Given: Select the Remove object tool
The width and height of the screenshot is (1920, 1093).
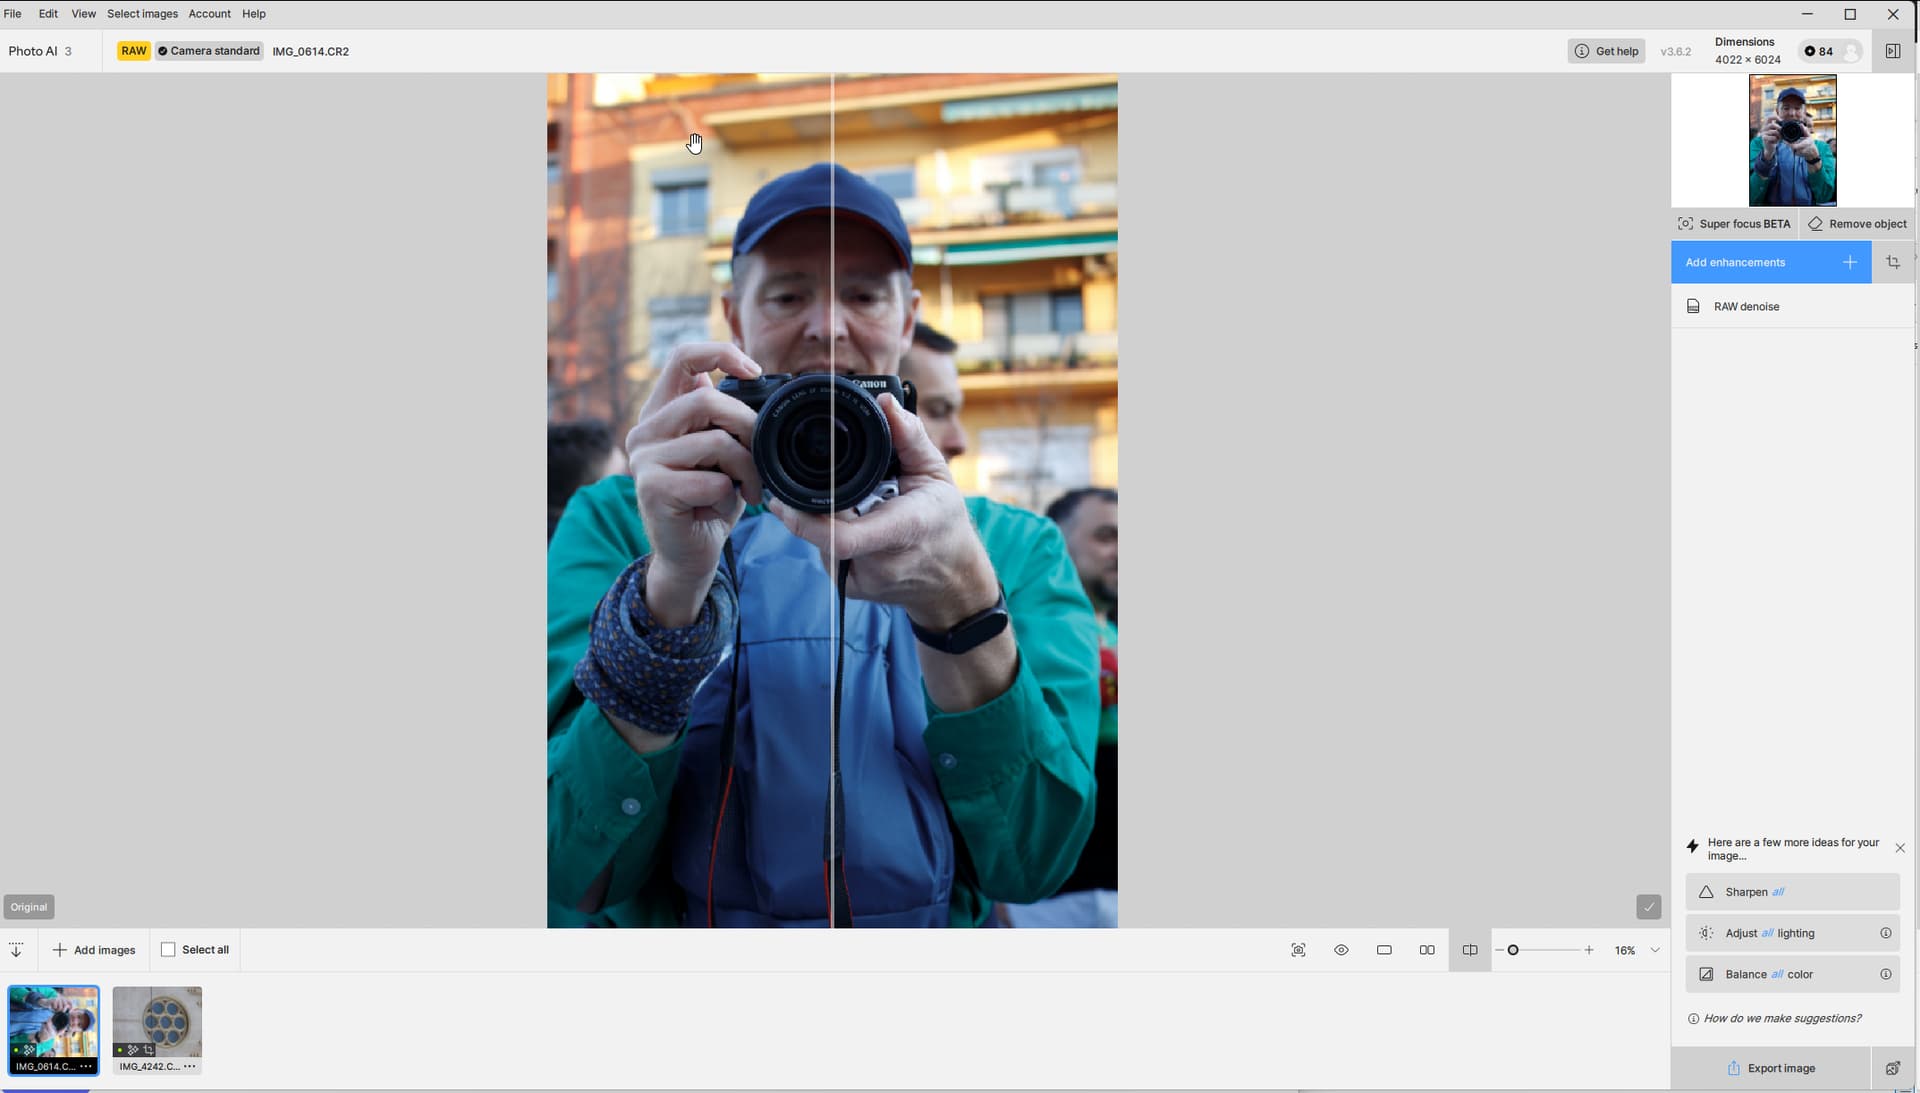Looking at the screenshot, I should (x=1857, y=224).
